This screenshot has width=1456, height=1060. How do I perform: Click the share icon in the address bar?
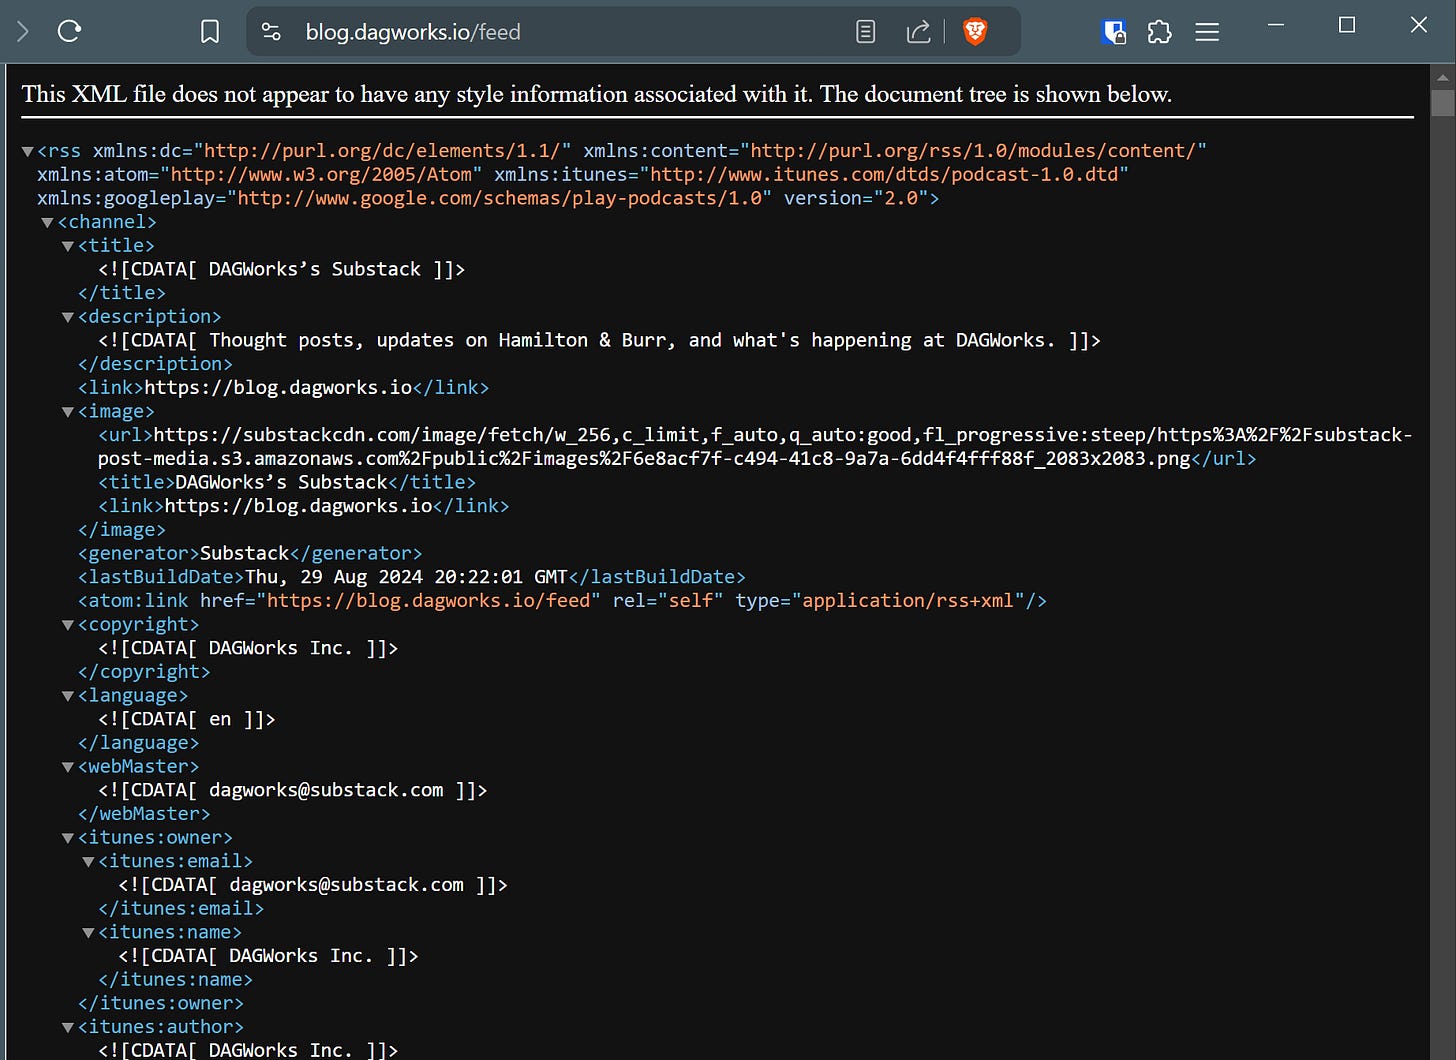tap(918, 32)
